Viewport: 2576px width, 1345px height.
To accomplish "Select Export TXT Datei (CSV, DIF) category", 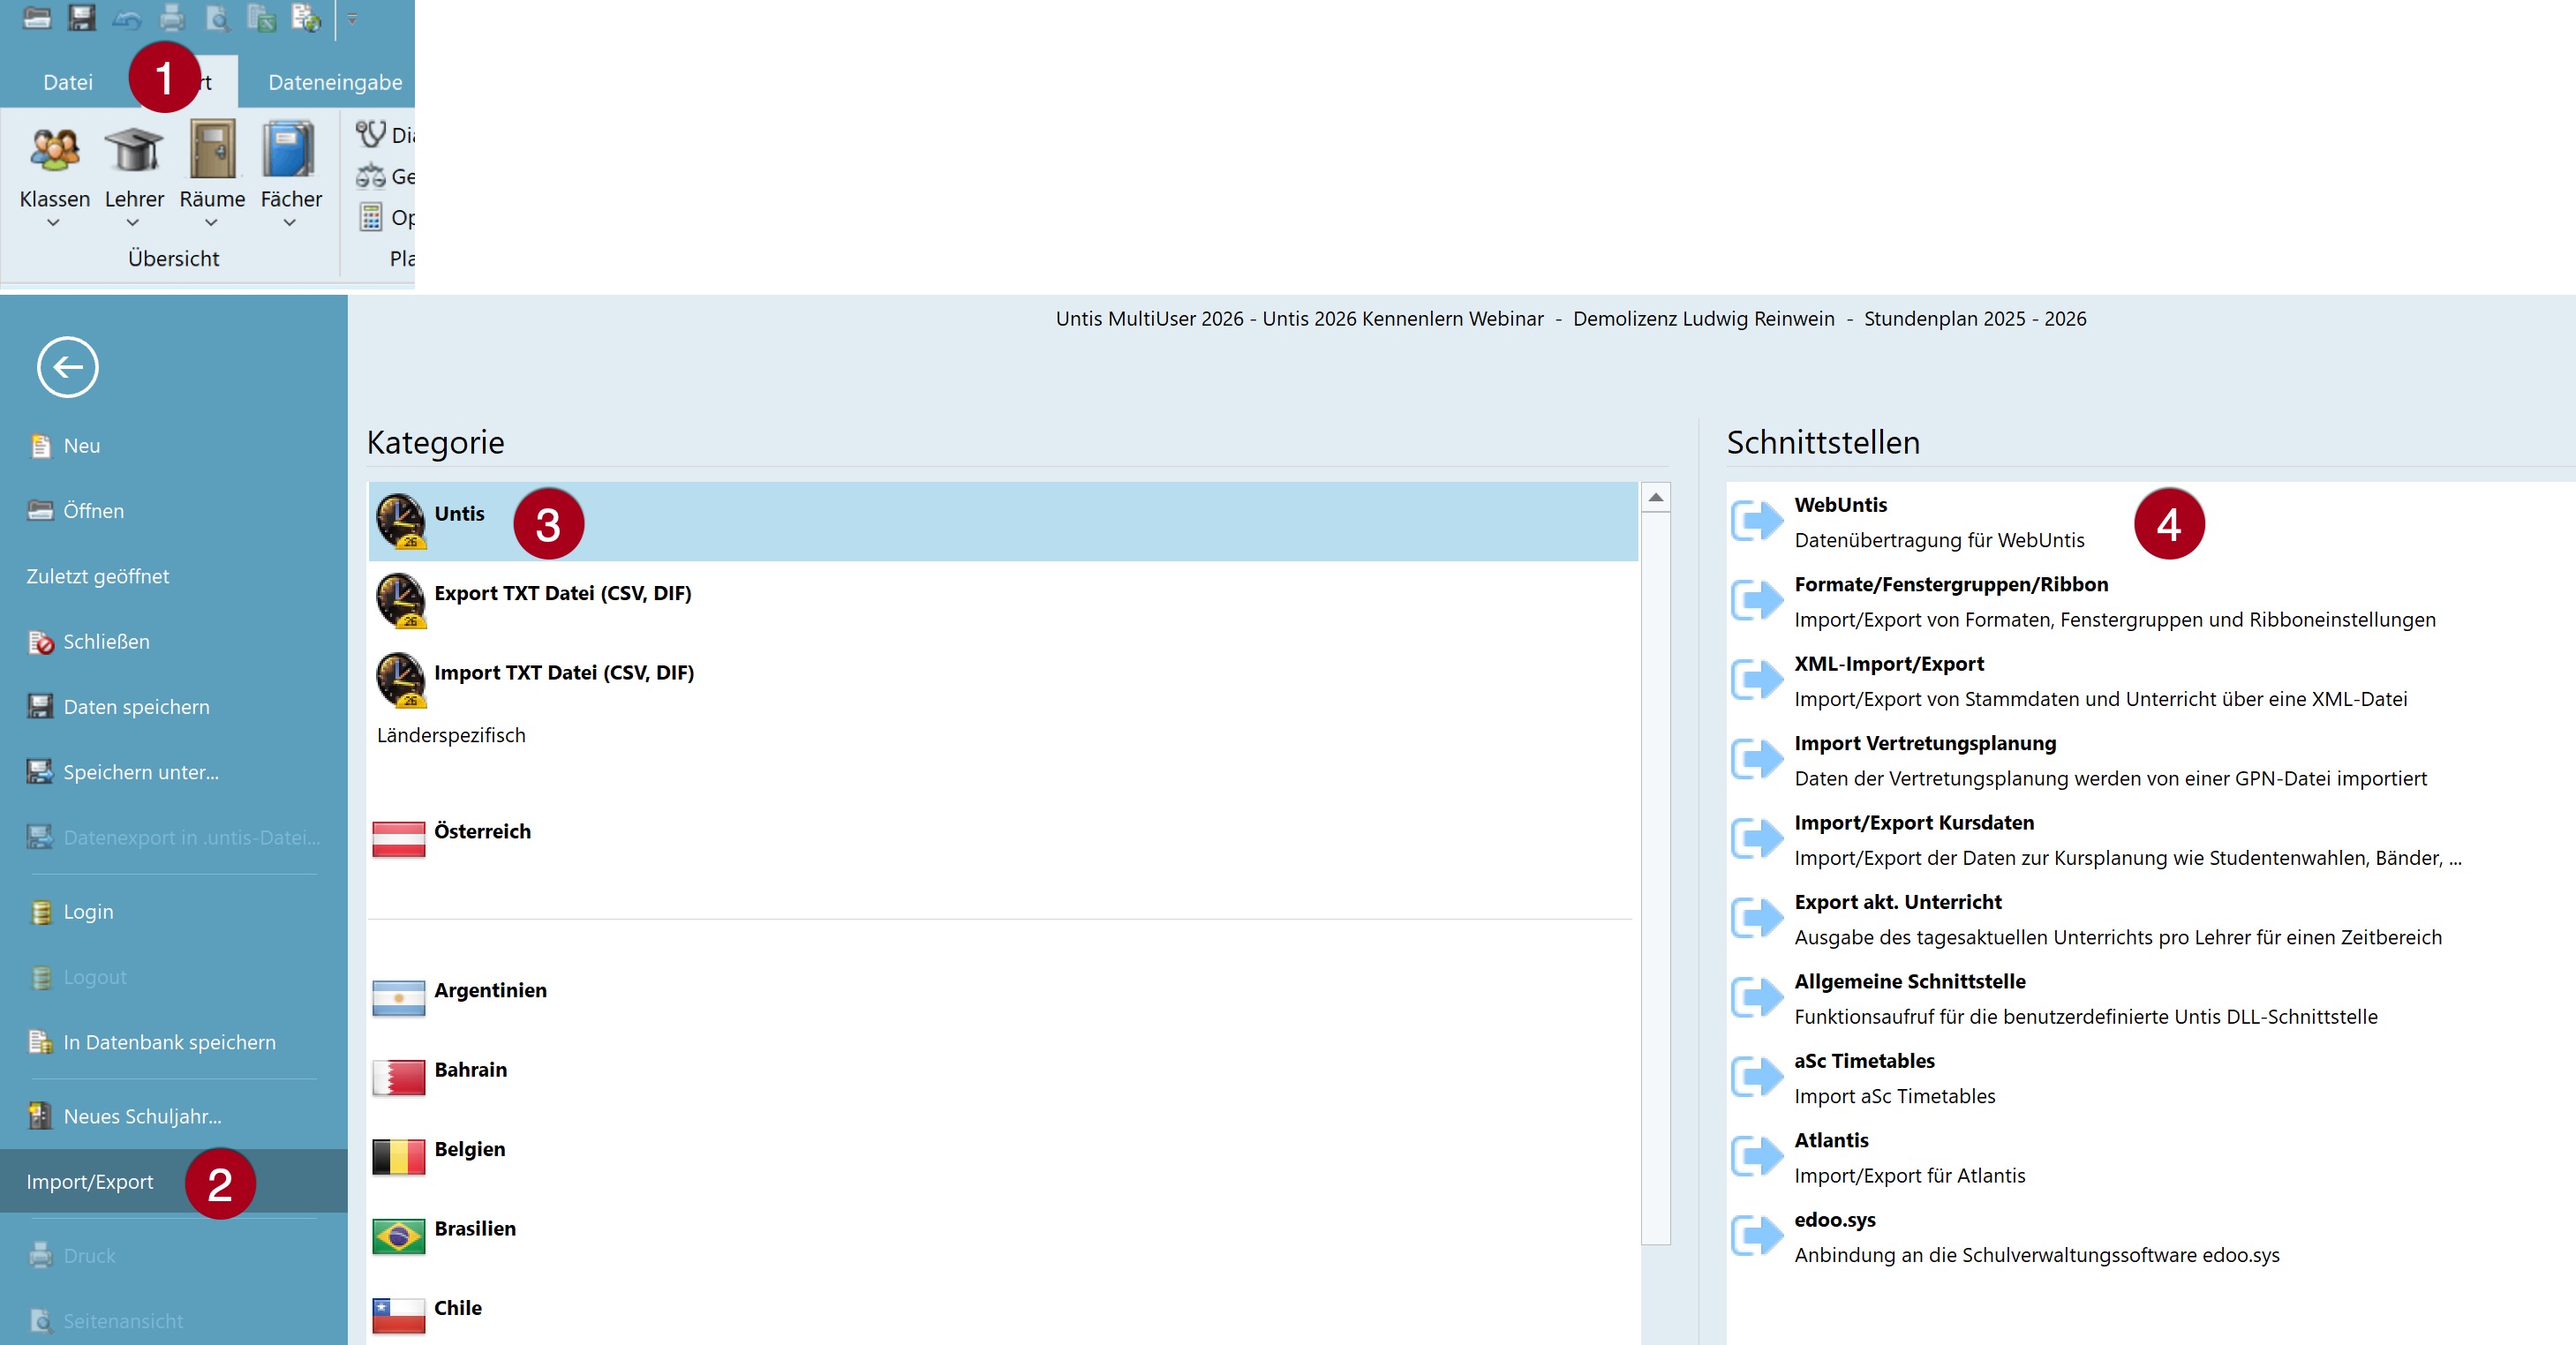I will [x=562, y=593].
